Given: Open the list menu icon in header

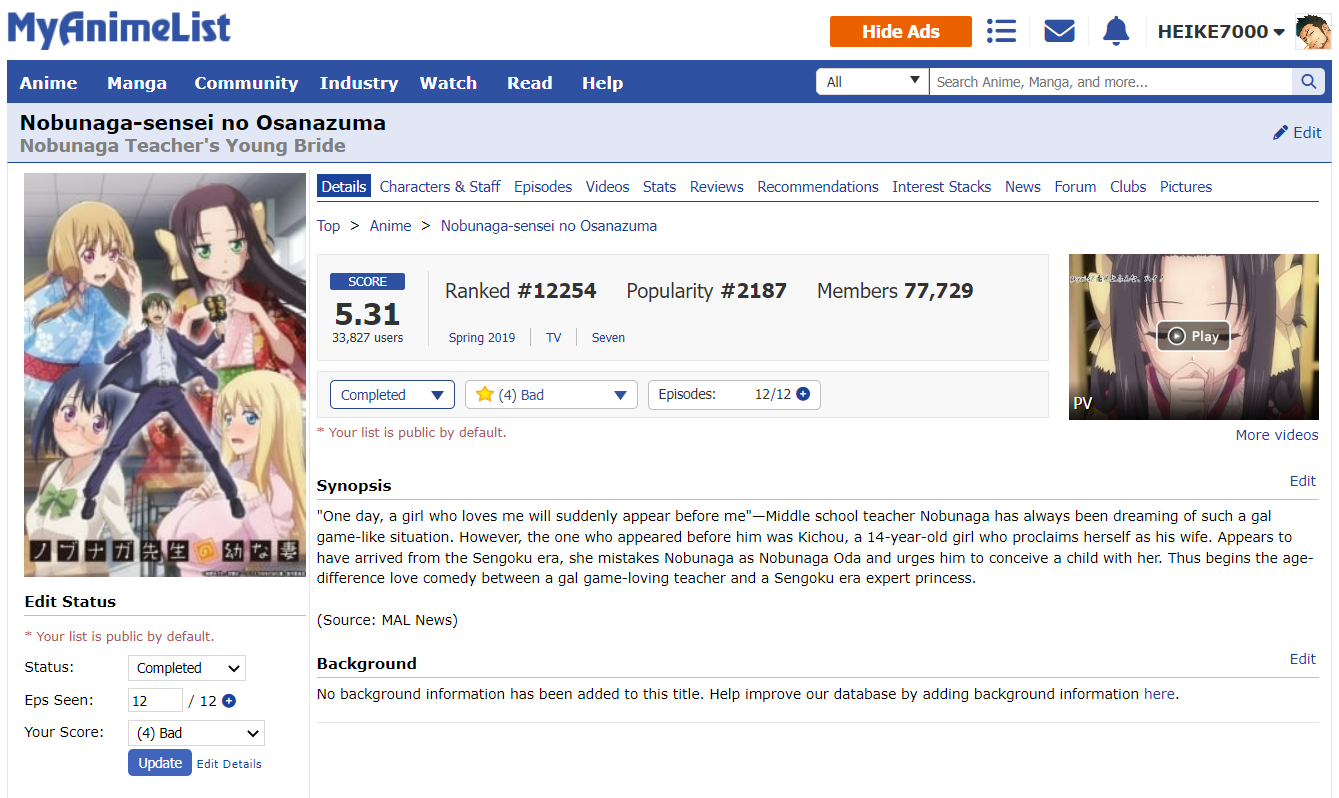Looking at the screenshot, I should click(x=1001, y=31).
